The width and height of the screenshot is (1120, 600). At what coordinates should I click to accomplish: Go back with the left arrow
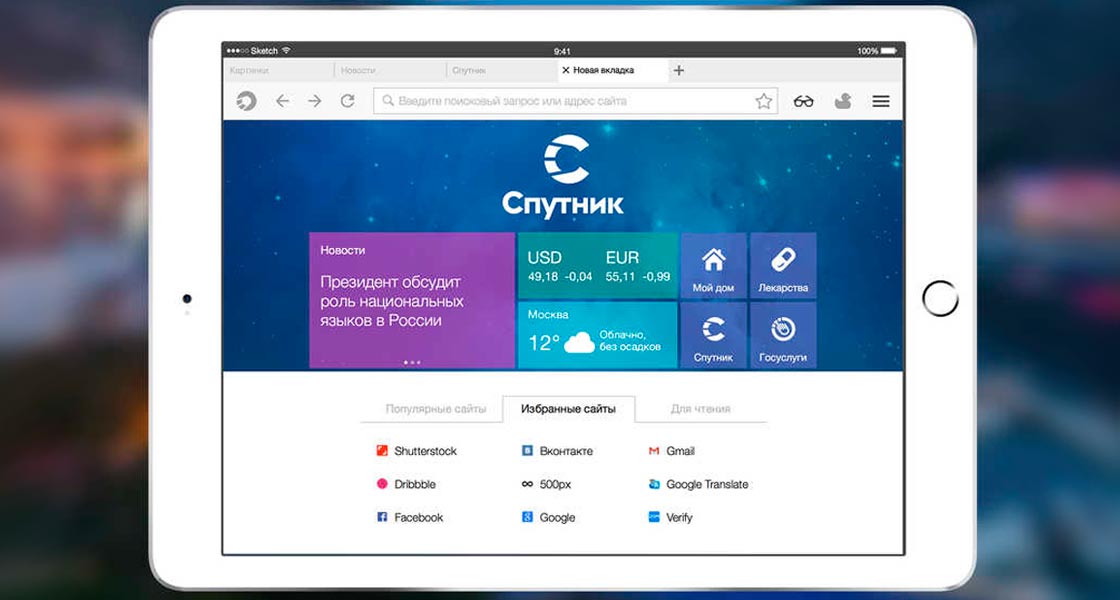point(282,101)
